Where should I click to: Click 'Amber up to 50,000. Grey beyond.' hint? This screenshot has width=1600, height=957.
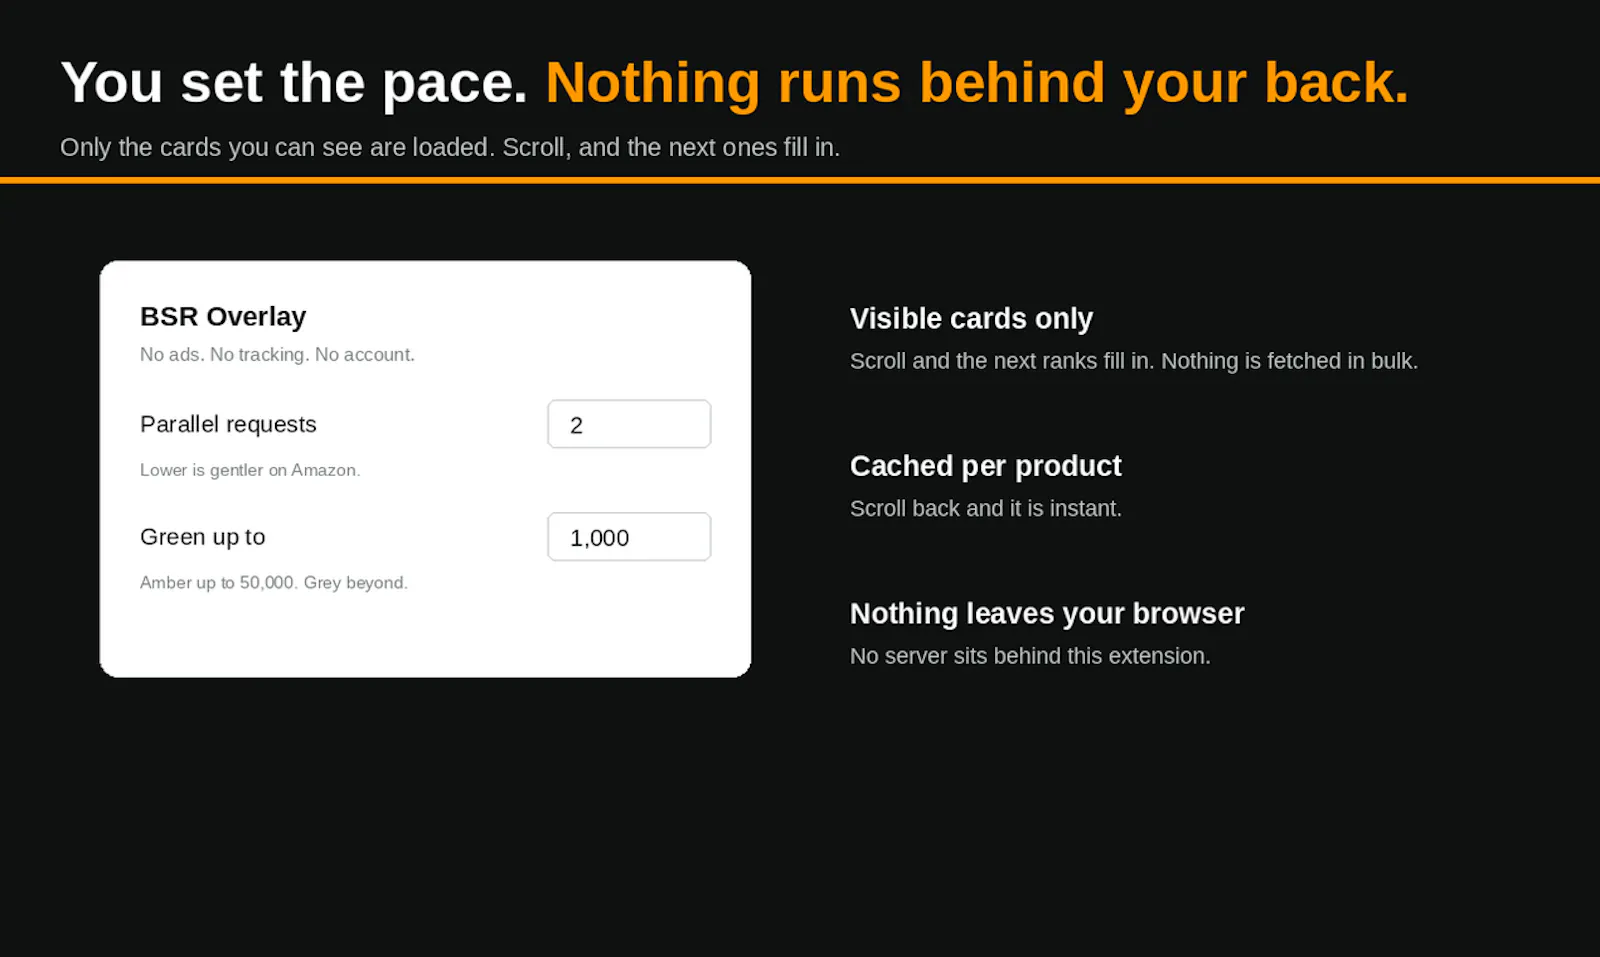pos(274,583)
